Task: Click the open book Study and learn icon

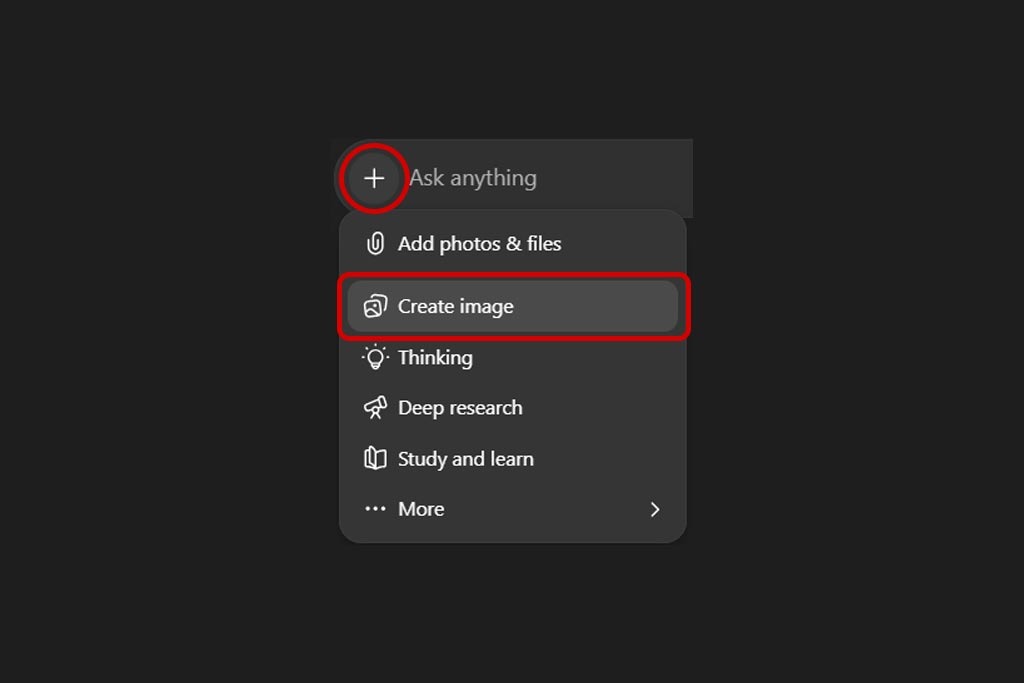Action: point(375,459)
